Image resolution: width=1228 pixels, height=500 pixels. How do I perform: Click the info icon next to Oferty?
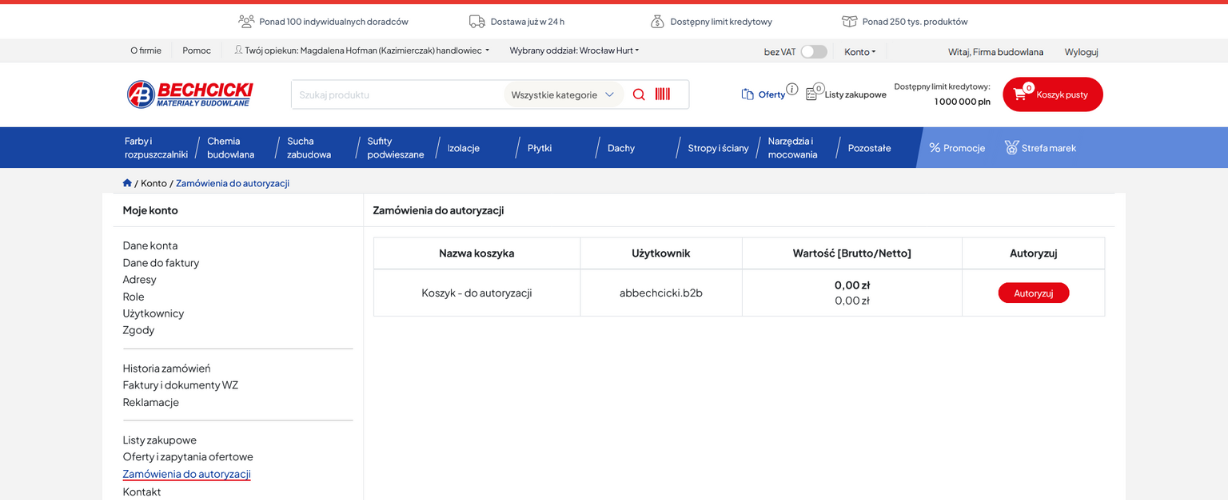point(792,89)
